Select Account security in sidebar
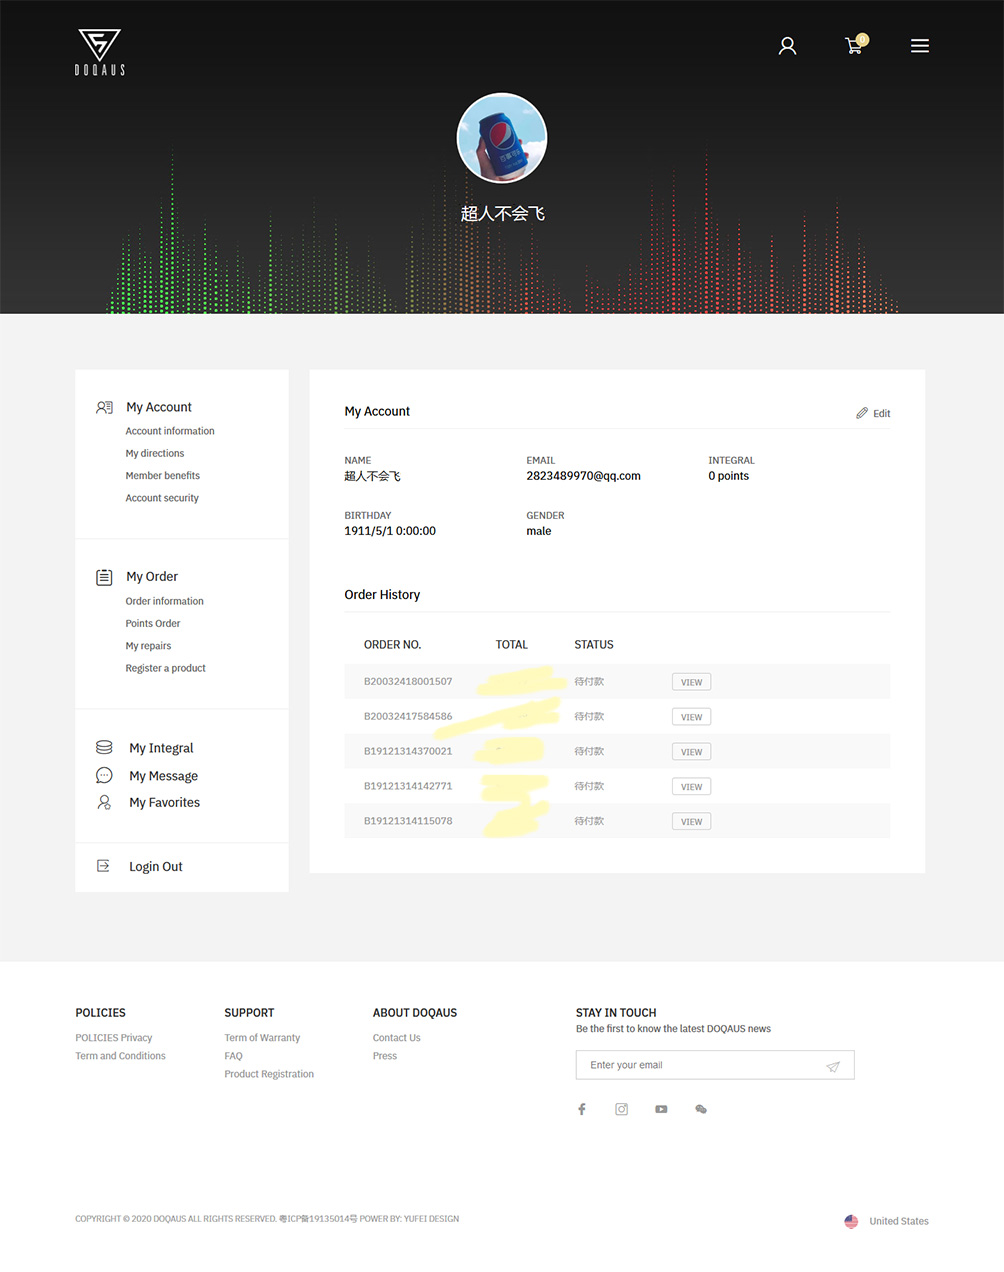1004x1272 pixels. [x=162, y=498]
